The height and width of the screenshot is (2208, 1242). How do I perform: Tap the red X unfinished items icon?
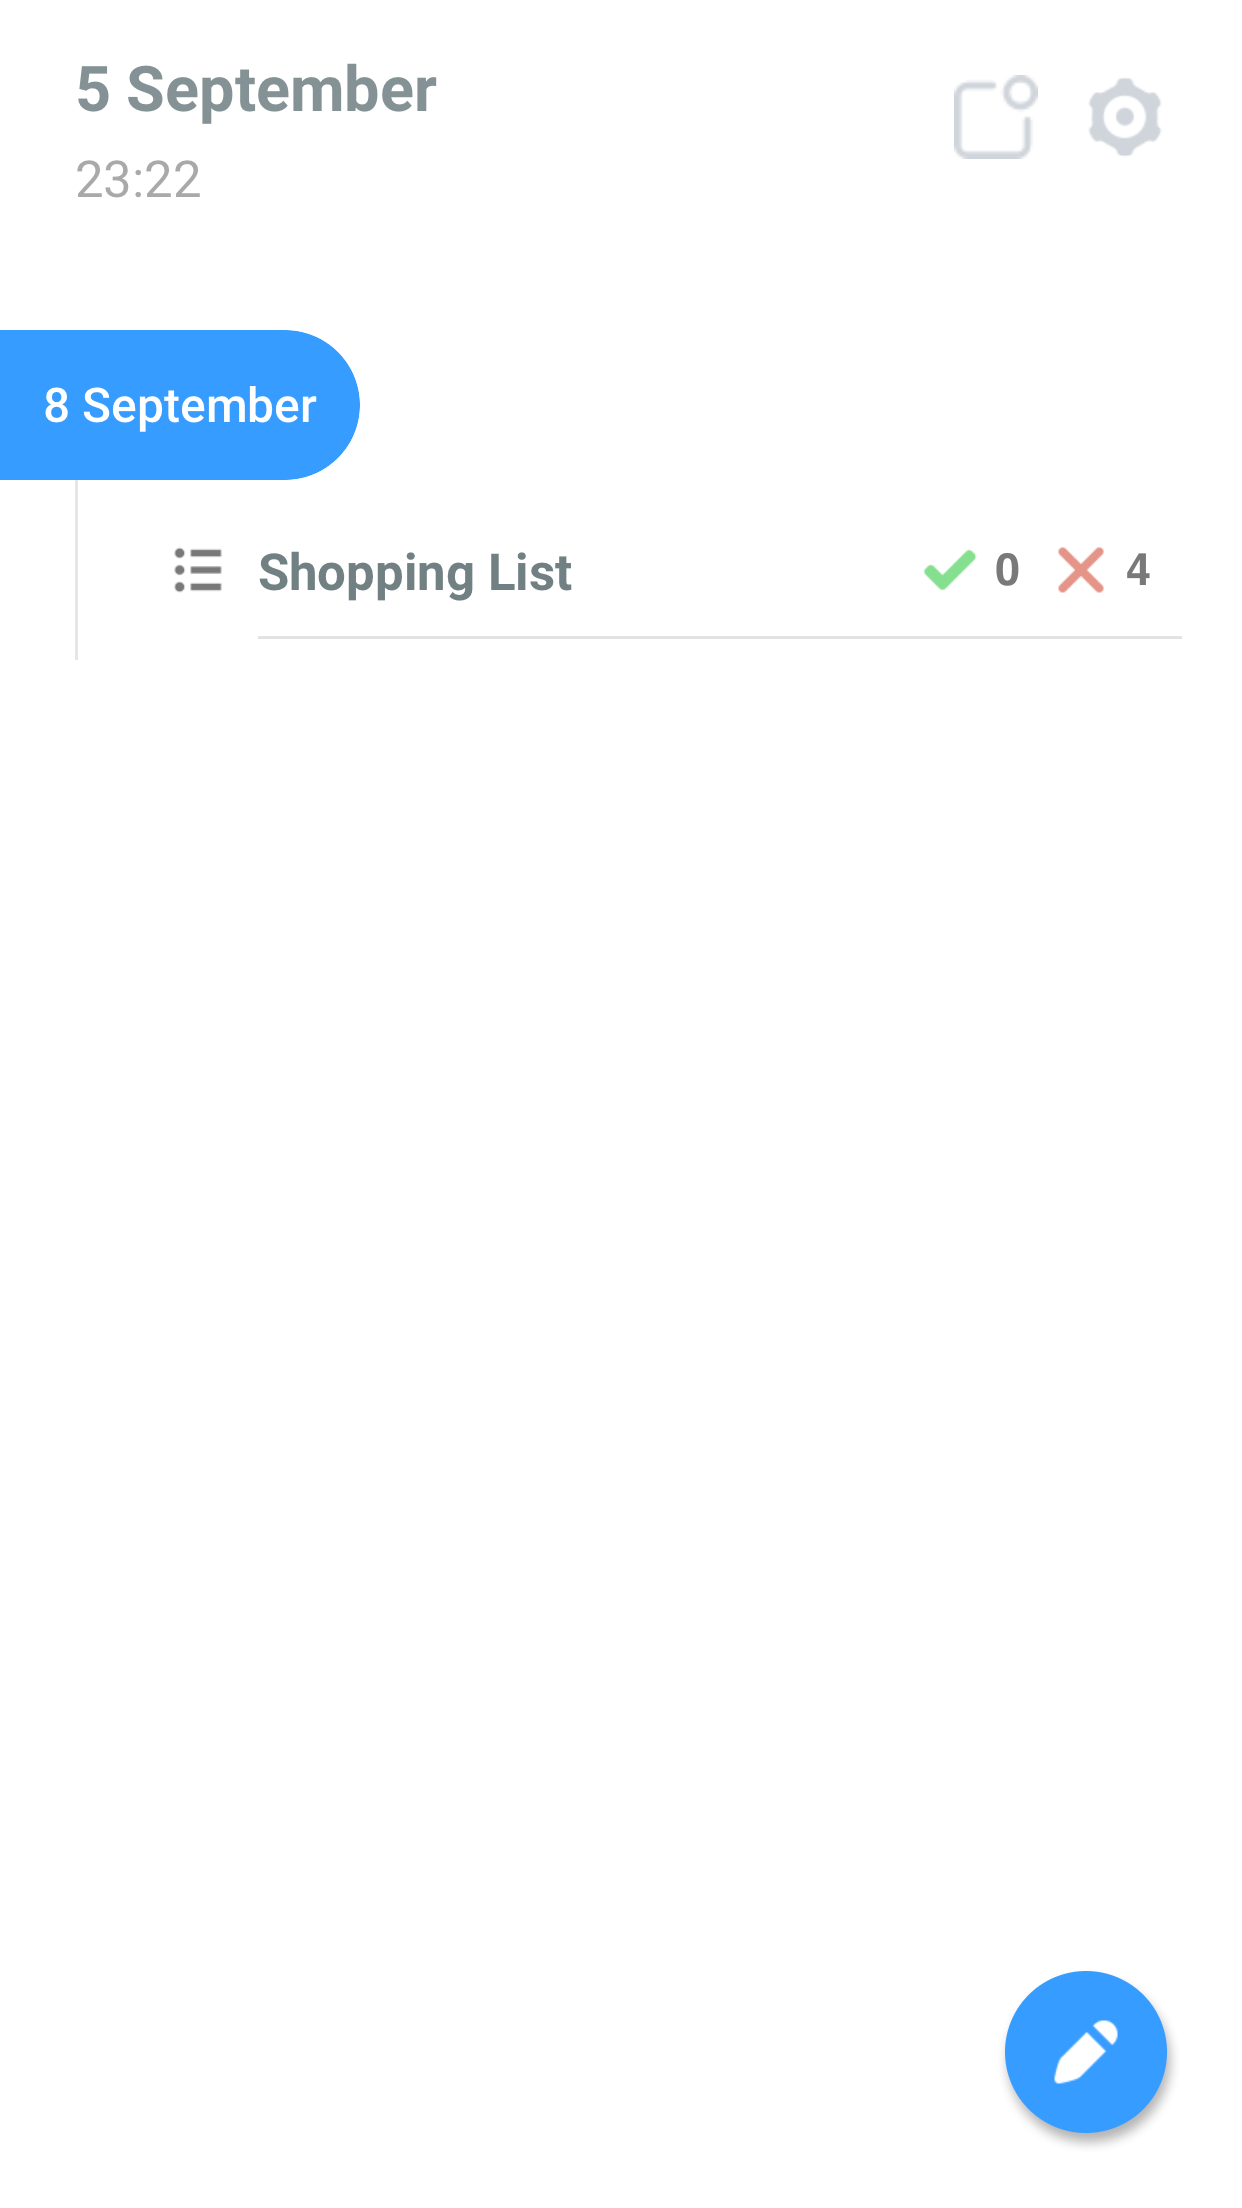(x=1081, y=570)
